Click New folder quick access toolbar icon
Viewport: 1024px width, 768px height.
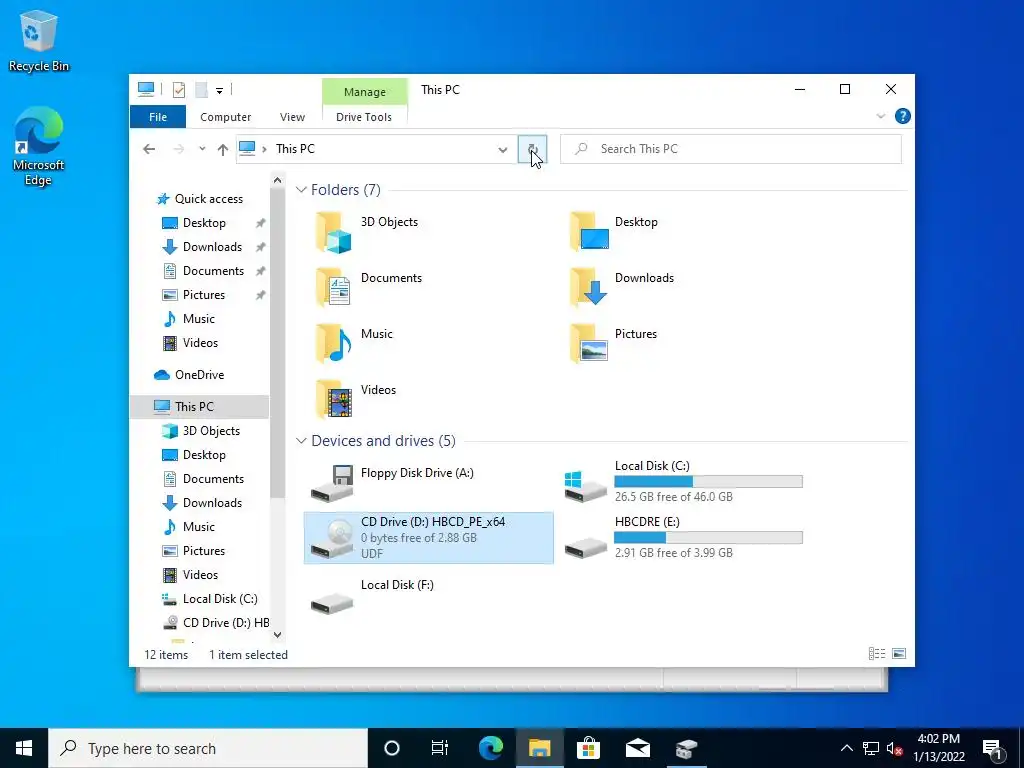click(201, 90)
